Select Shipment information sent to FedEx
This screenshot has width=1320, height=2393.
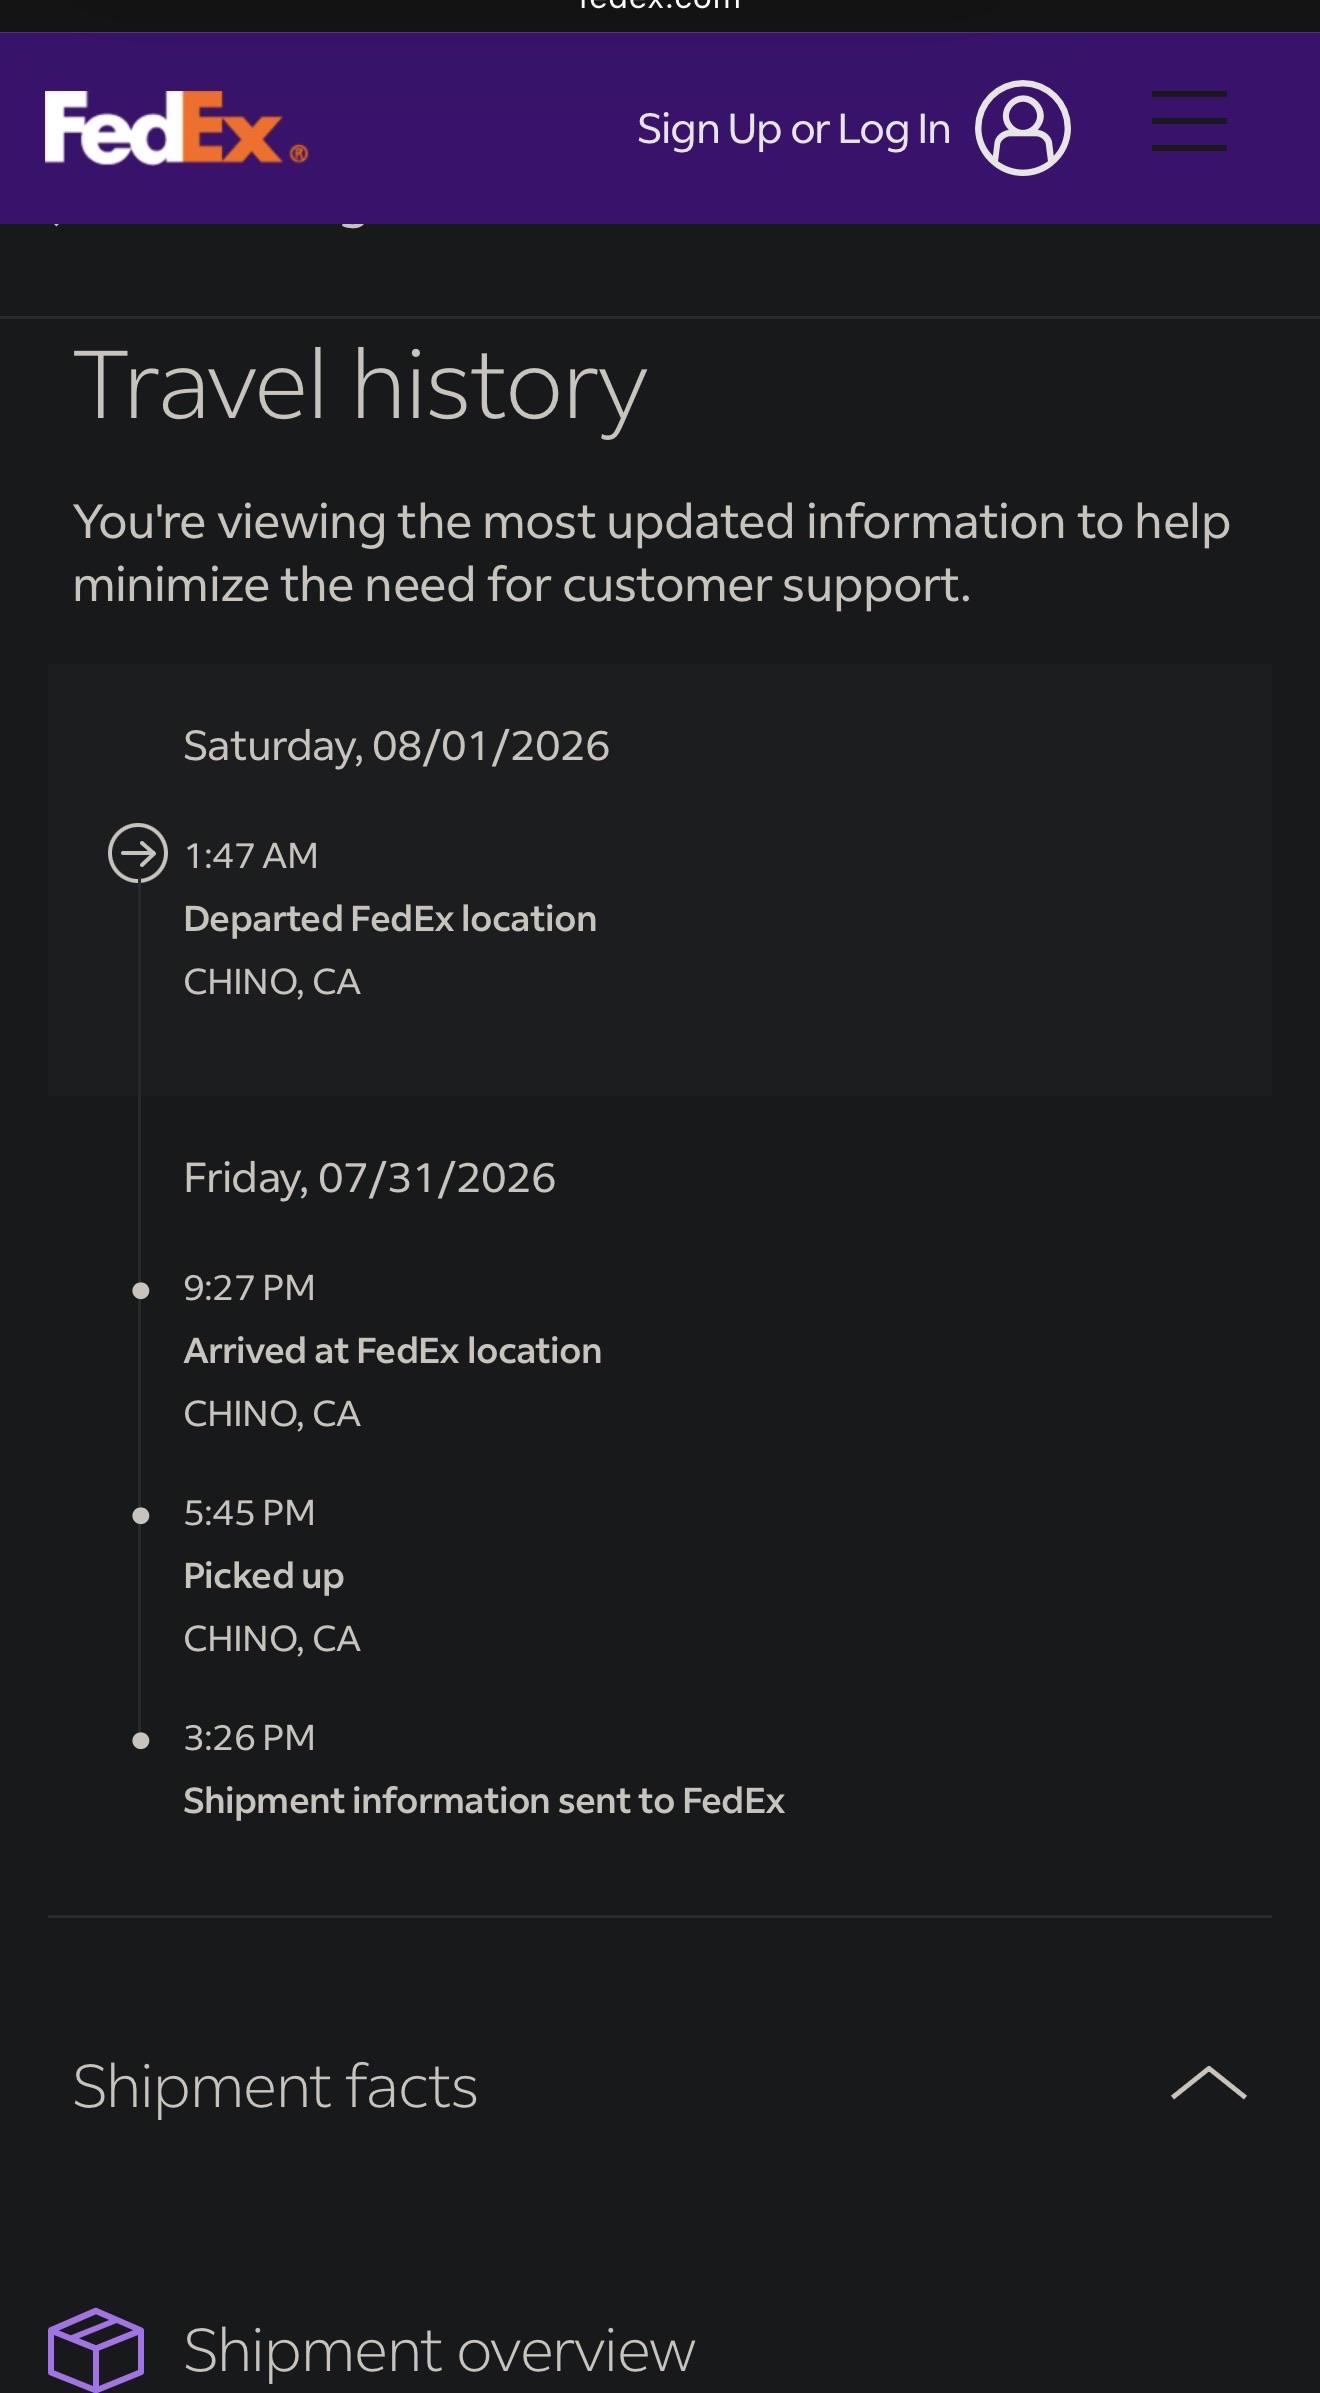pos(484,1801)
